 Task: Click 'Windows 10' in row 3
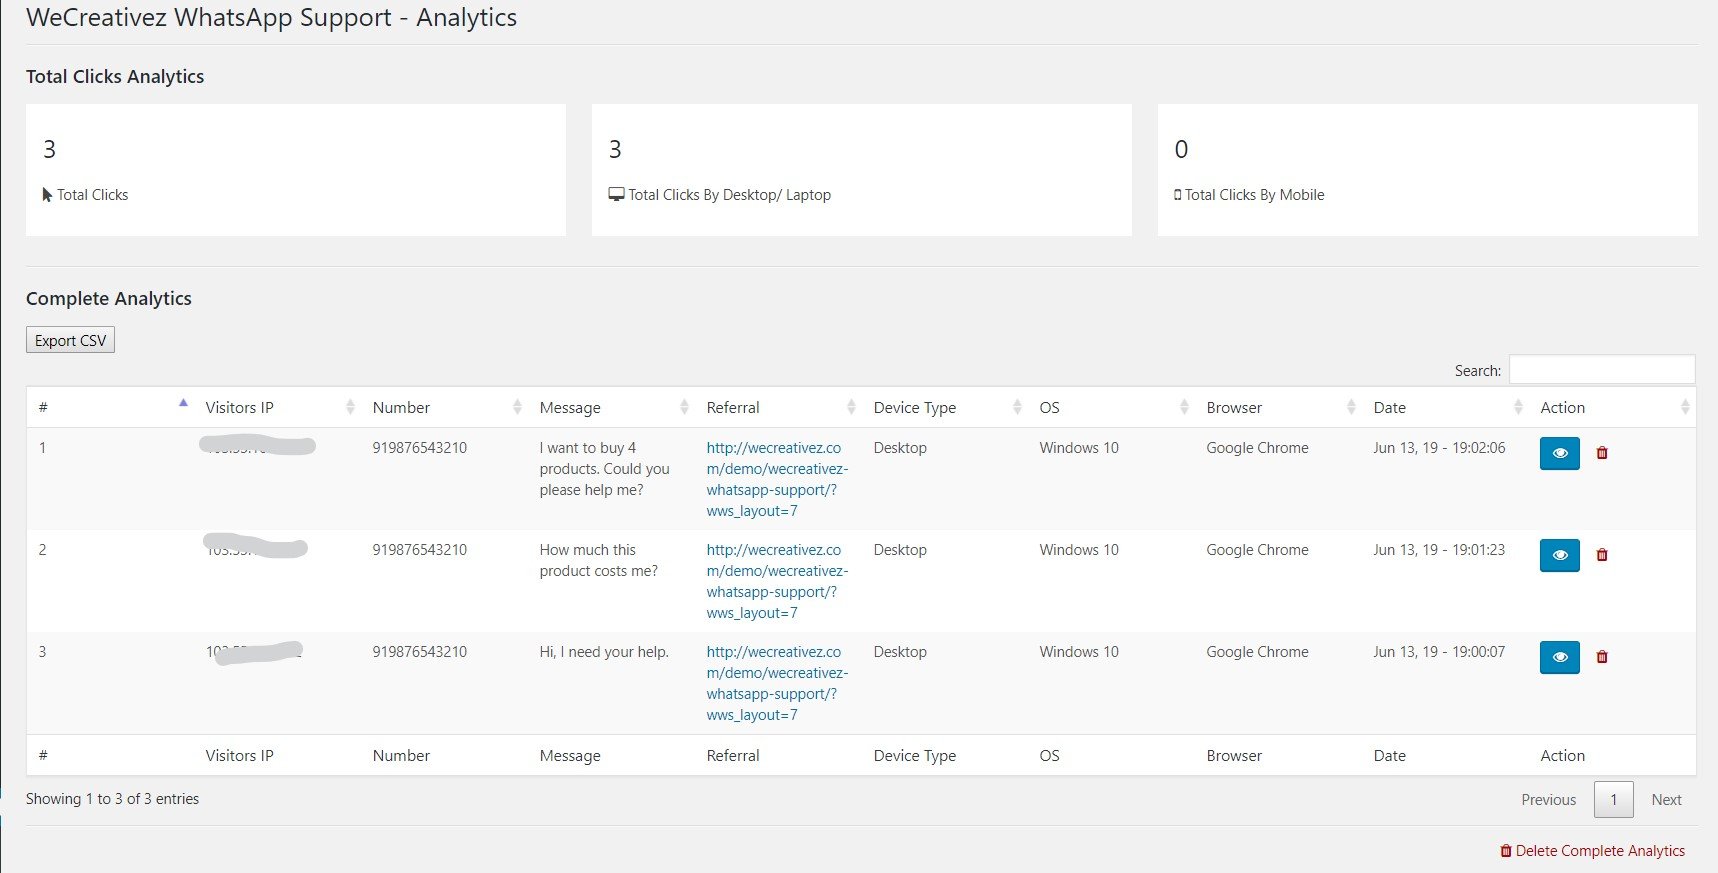click(1079, 651)
